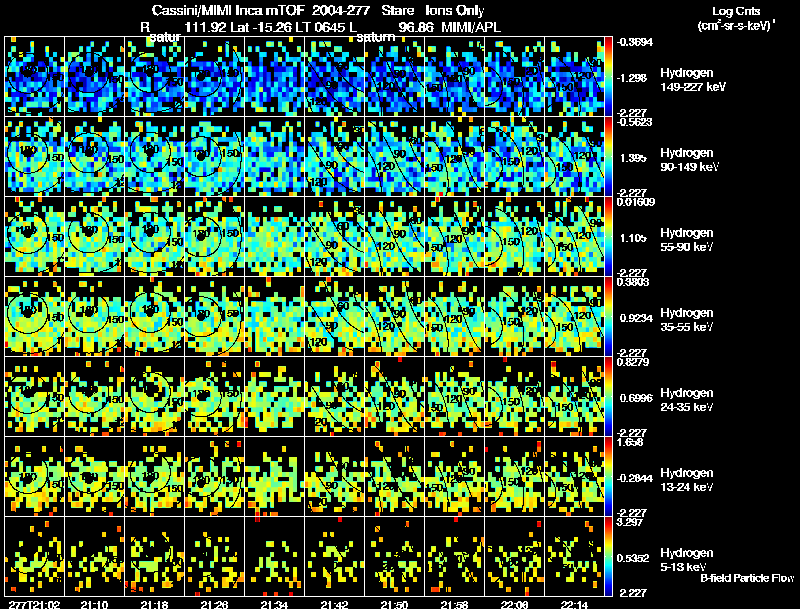Click the '22:06' time axis label
Viewport: 800px width, 609px height.
[514, 604]
